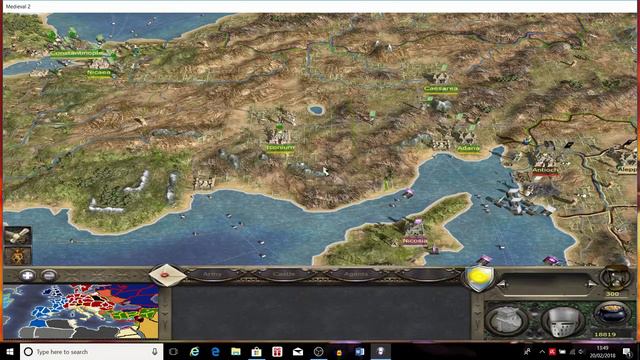Open File Explorer from the taskbar

coord(236,351)
